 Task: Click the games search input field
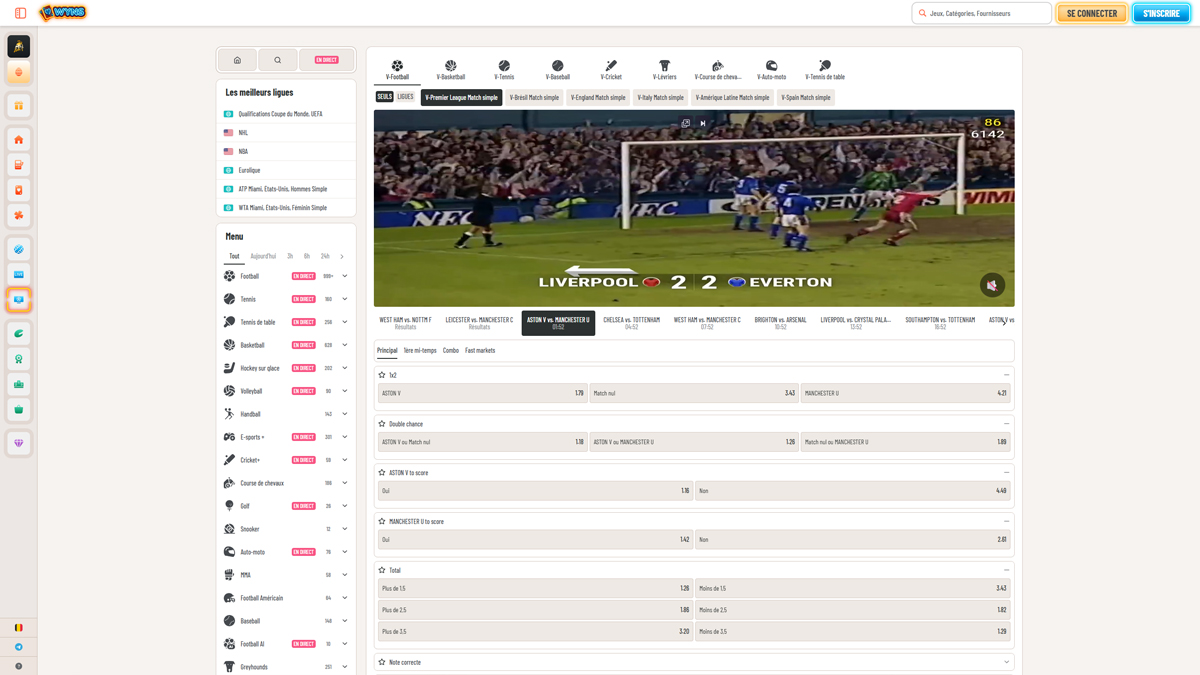tap(985, 14)
